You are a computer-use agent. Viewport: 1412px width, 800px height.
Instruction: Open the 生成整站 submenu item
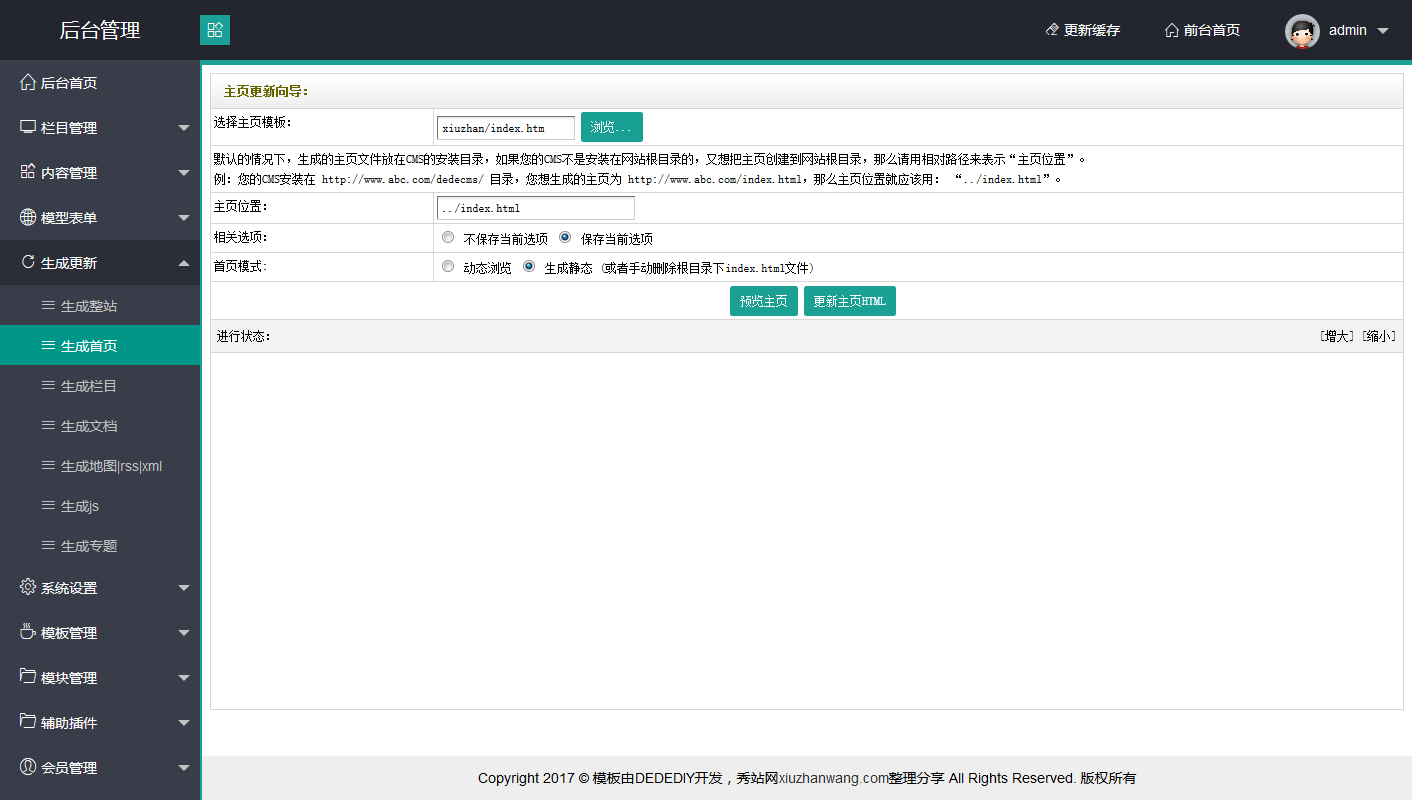click(x=89, y=306)
